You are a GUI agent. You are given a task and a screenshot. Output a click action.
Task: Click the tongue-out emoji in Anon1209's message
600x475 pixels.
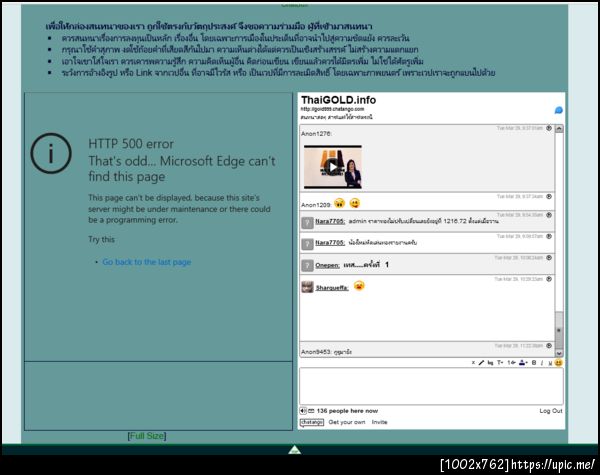pyautogui.click(x=355, y=203)
